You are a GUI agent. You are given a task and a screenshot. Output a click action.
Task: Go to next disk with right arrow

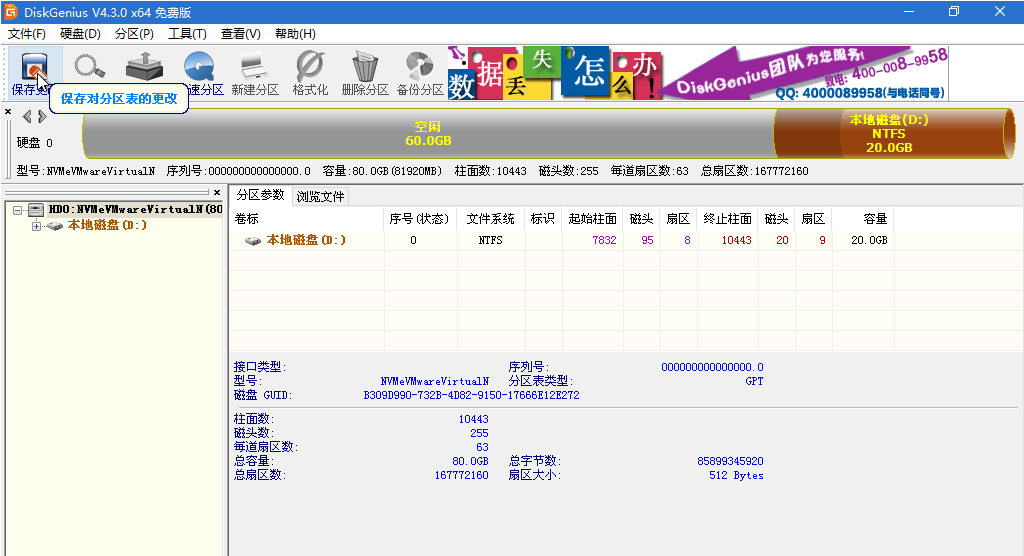click(42, 116)
